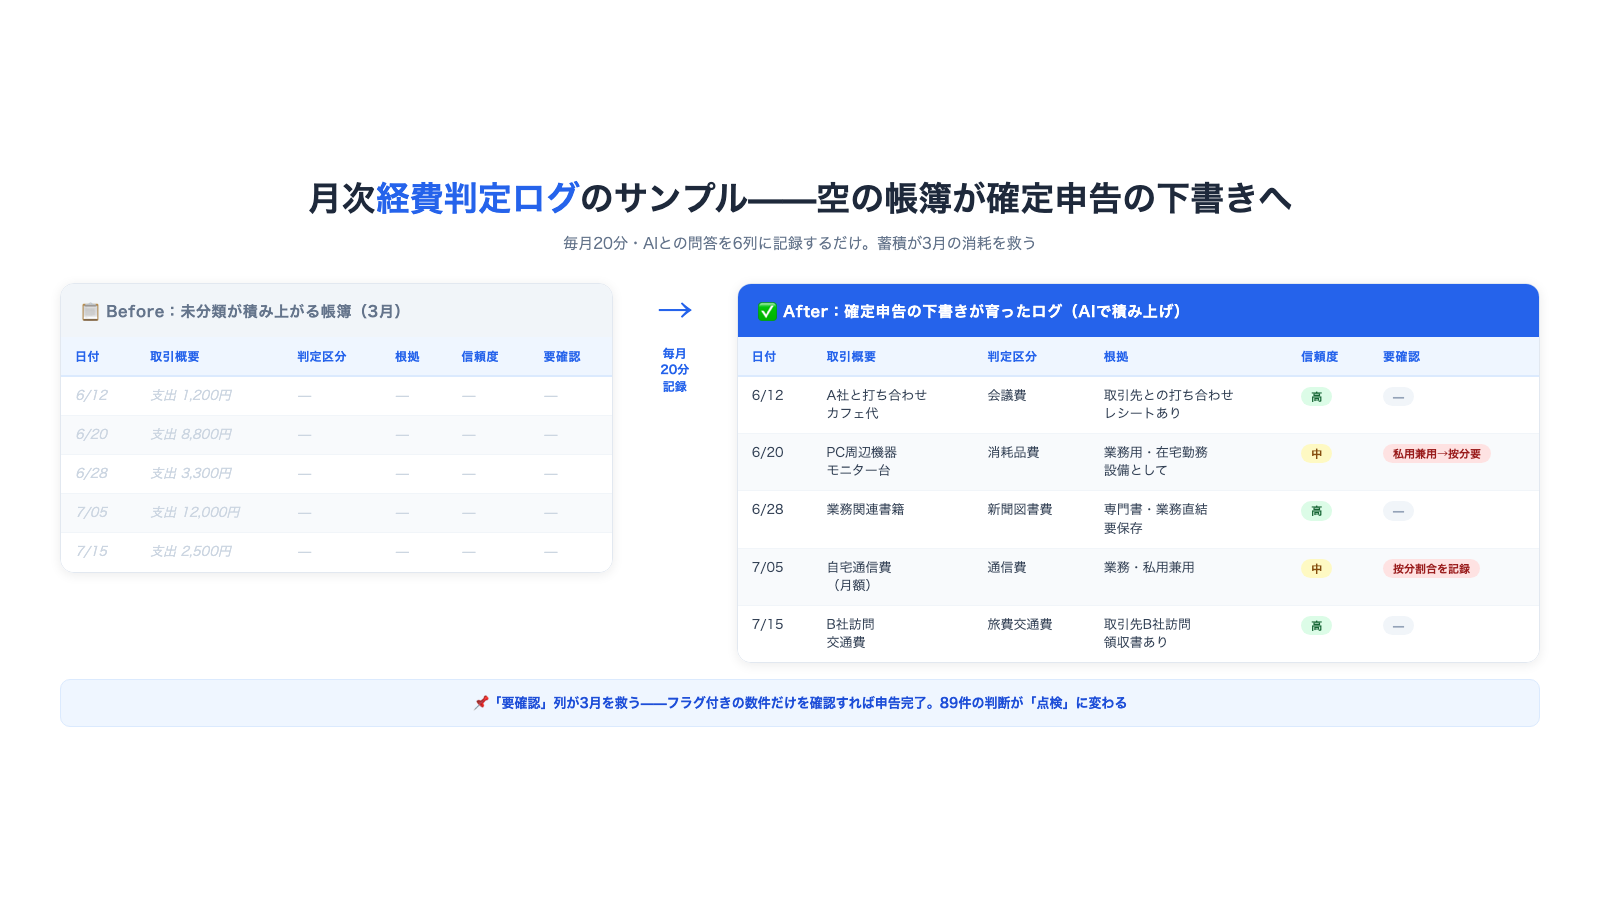Select the 中 badge in the After 7/05 row
The height and width of the screenshot is (900, 1600).
click(x=1316, y=569)
